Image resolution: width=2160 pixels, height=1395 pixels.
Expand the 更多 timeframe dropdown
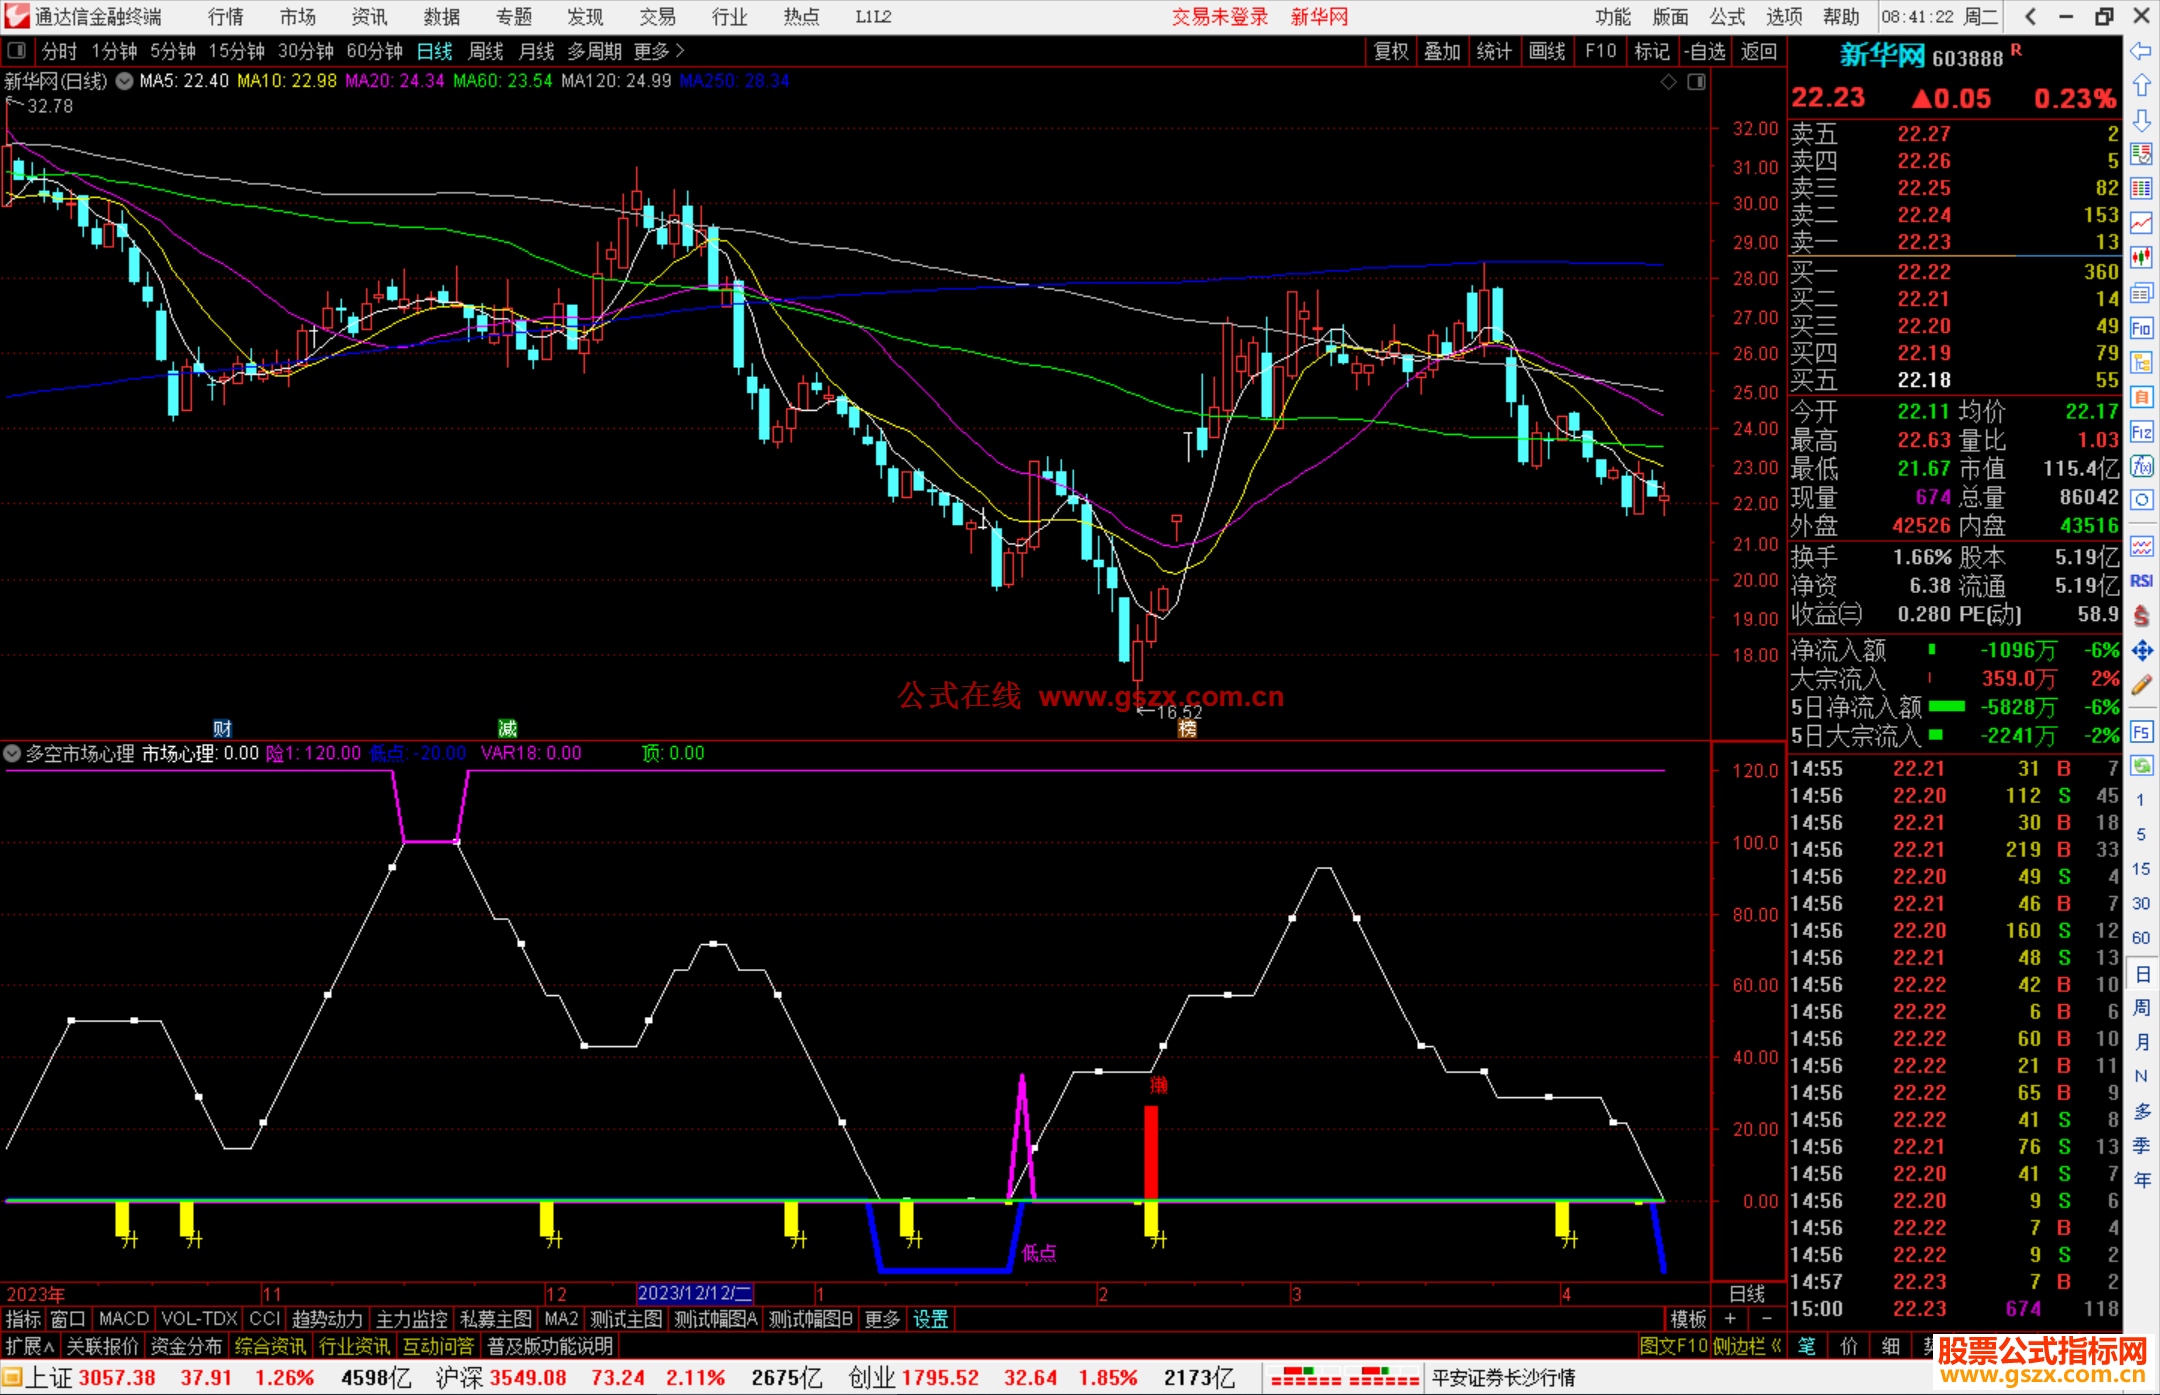pyautogui.click(x=659, y=51)
